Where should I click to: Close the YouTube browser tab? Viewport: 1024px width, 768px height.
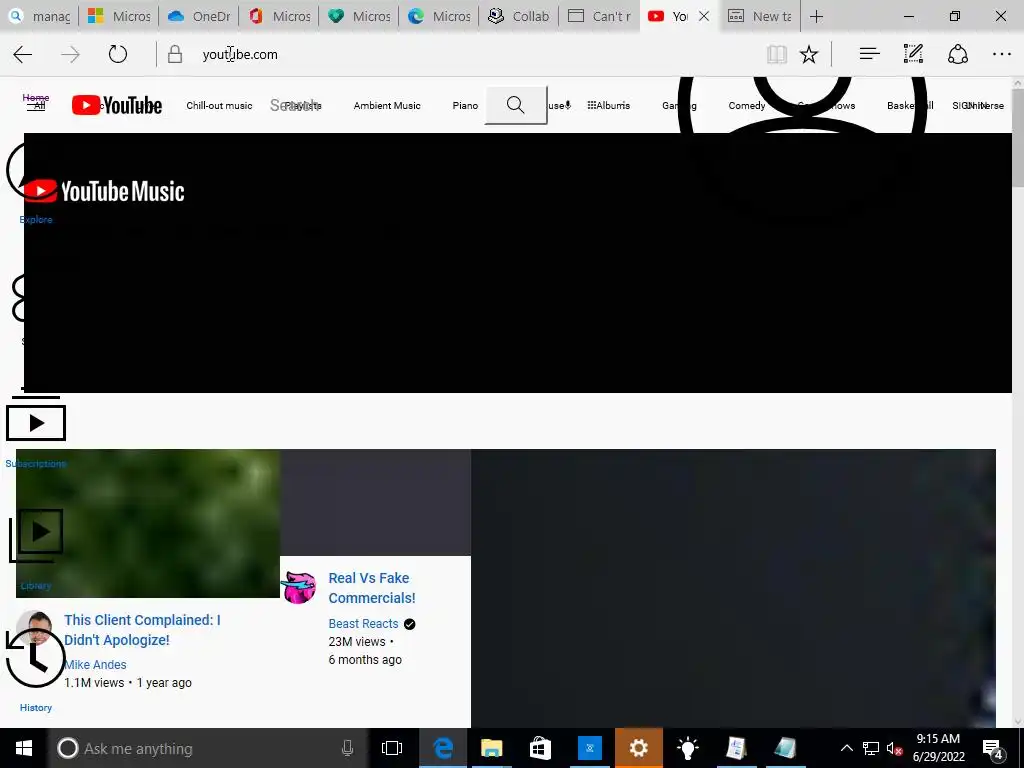click(x=703, y=16)
